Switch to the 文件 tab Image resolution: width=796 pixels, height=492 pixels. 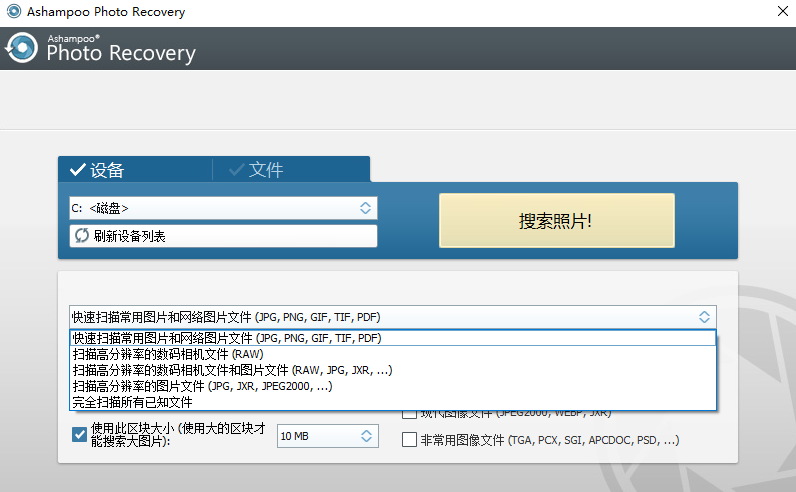291,170
